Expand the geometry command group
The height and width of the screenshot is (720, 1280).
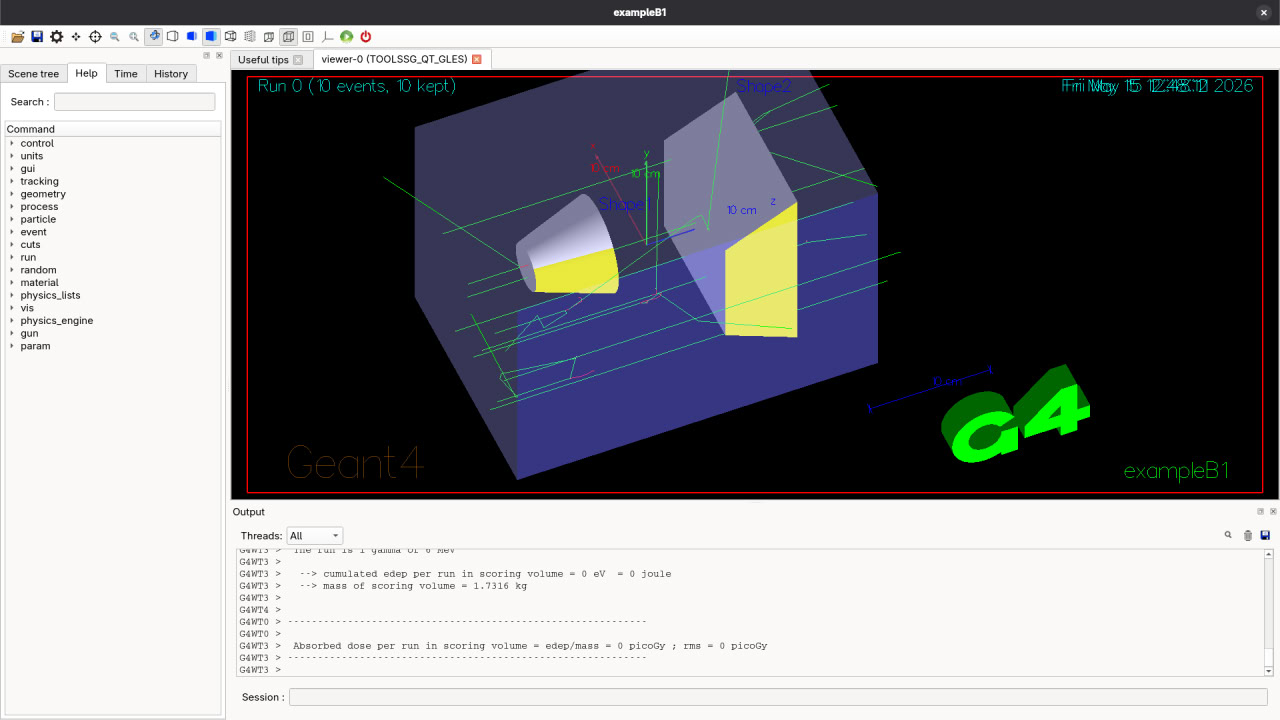tap(12, 194)
